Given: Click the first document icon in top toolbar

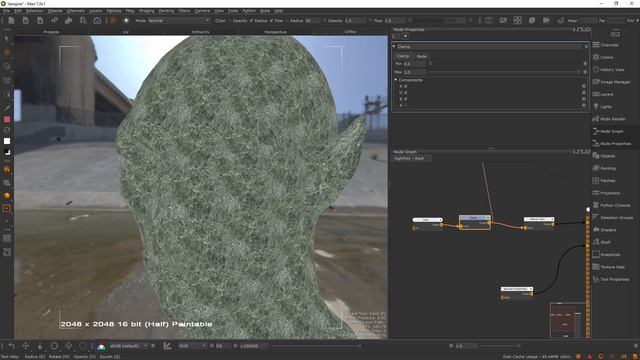Looking at the screenshot, I should click(11, 20).
